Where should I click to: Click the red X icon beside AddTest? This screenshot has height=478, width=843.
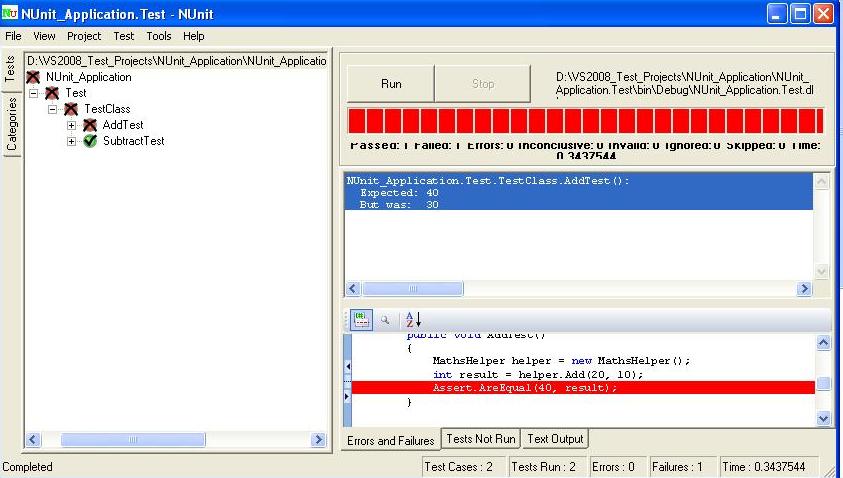(x=90, y=125)
